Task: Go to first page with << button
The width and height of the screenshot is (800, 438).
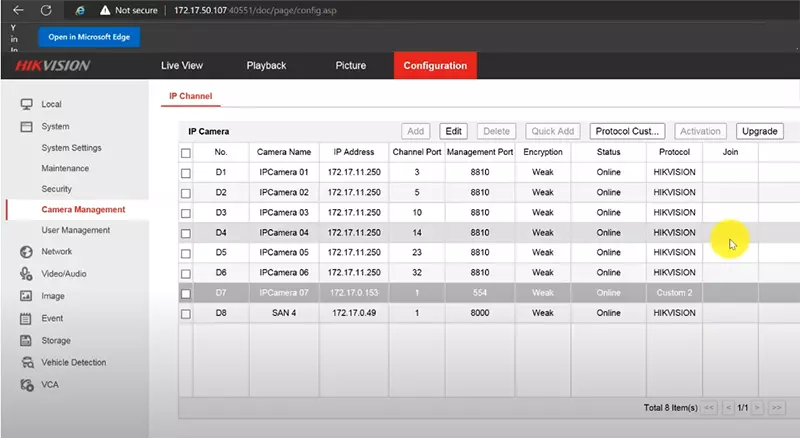Action: (709, 407)
